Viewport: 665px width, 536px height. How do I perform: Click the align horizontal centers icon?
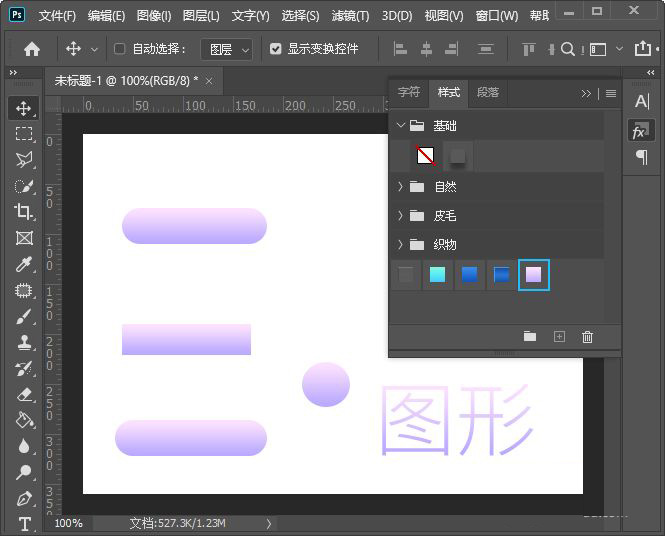tap(426, 49)
